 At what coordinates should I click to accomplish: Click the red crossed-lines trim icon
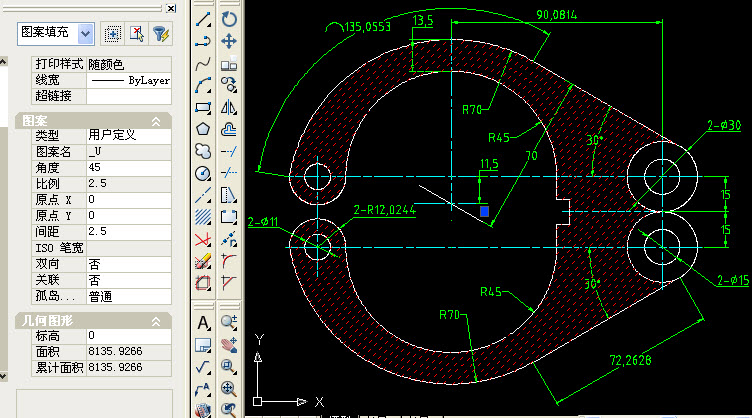[203, 239]
